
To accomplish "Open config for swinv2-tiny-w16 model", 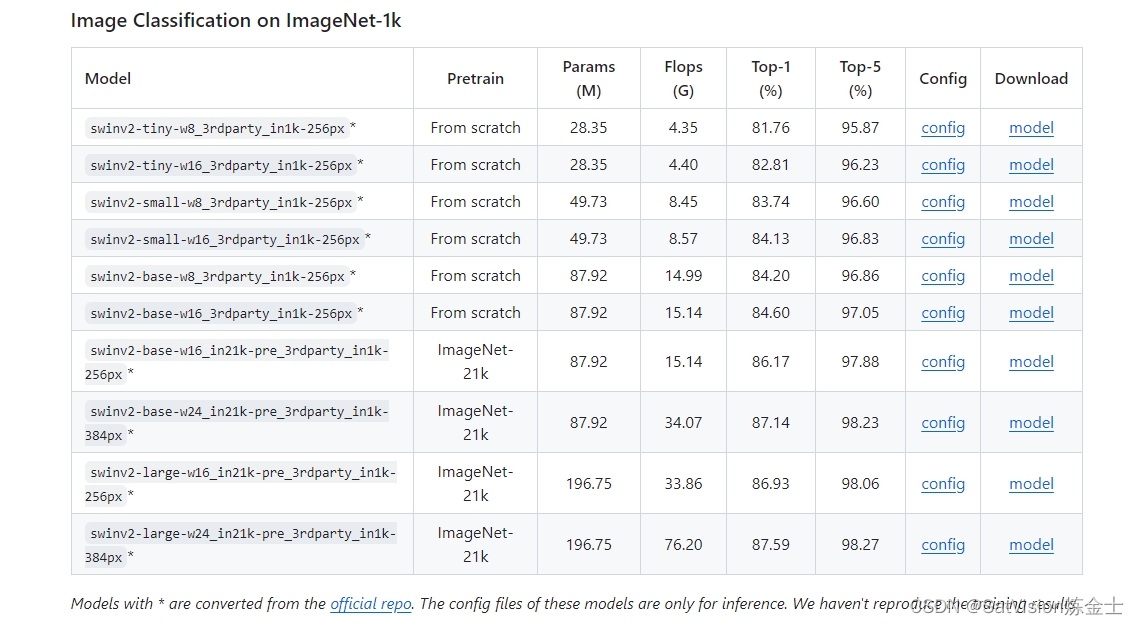I will pos(943,165).
